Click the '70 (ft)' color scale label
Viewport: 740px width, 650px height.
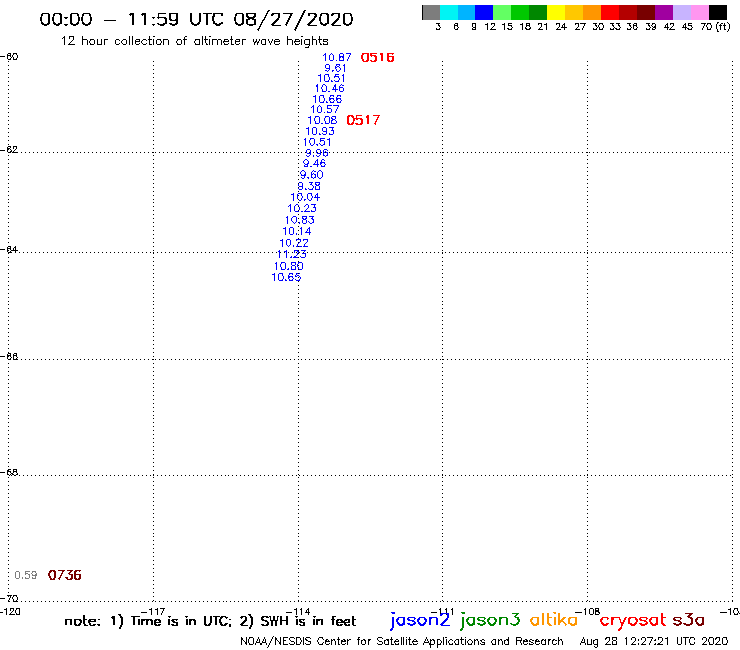[715, 27]
